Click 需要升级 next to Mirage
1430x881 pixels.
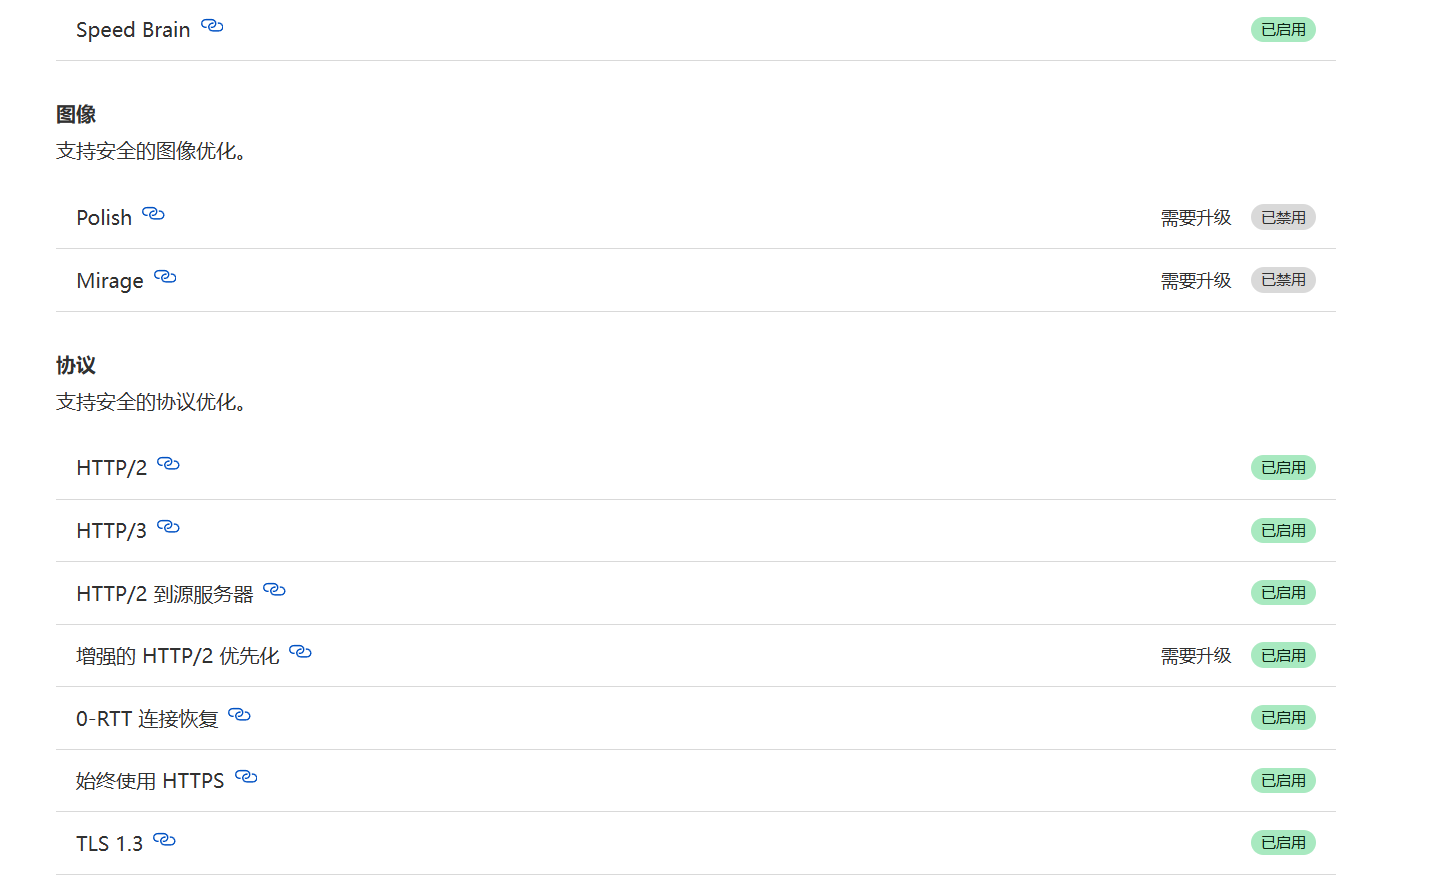(x=1196, y=280)
